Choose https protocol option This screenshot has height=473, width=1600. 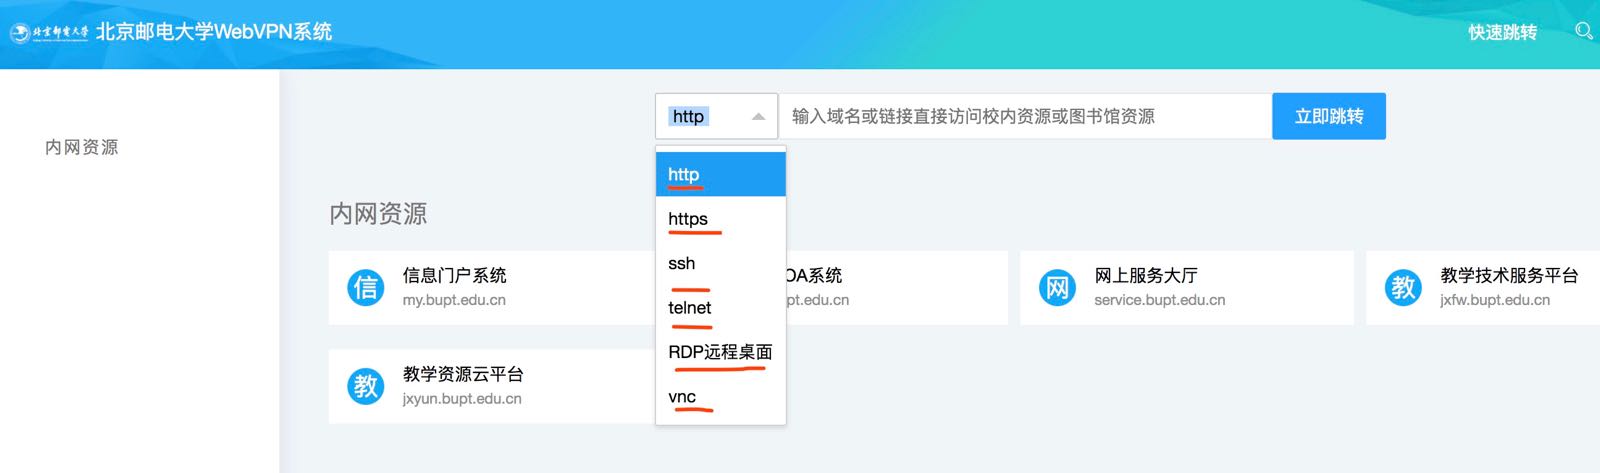click(x=721, y=219)
